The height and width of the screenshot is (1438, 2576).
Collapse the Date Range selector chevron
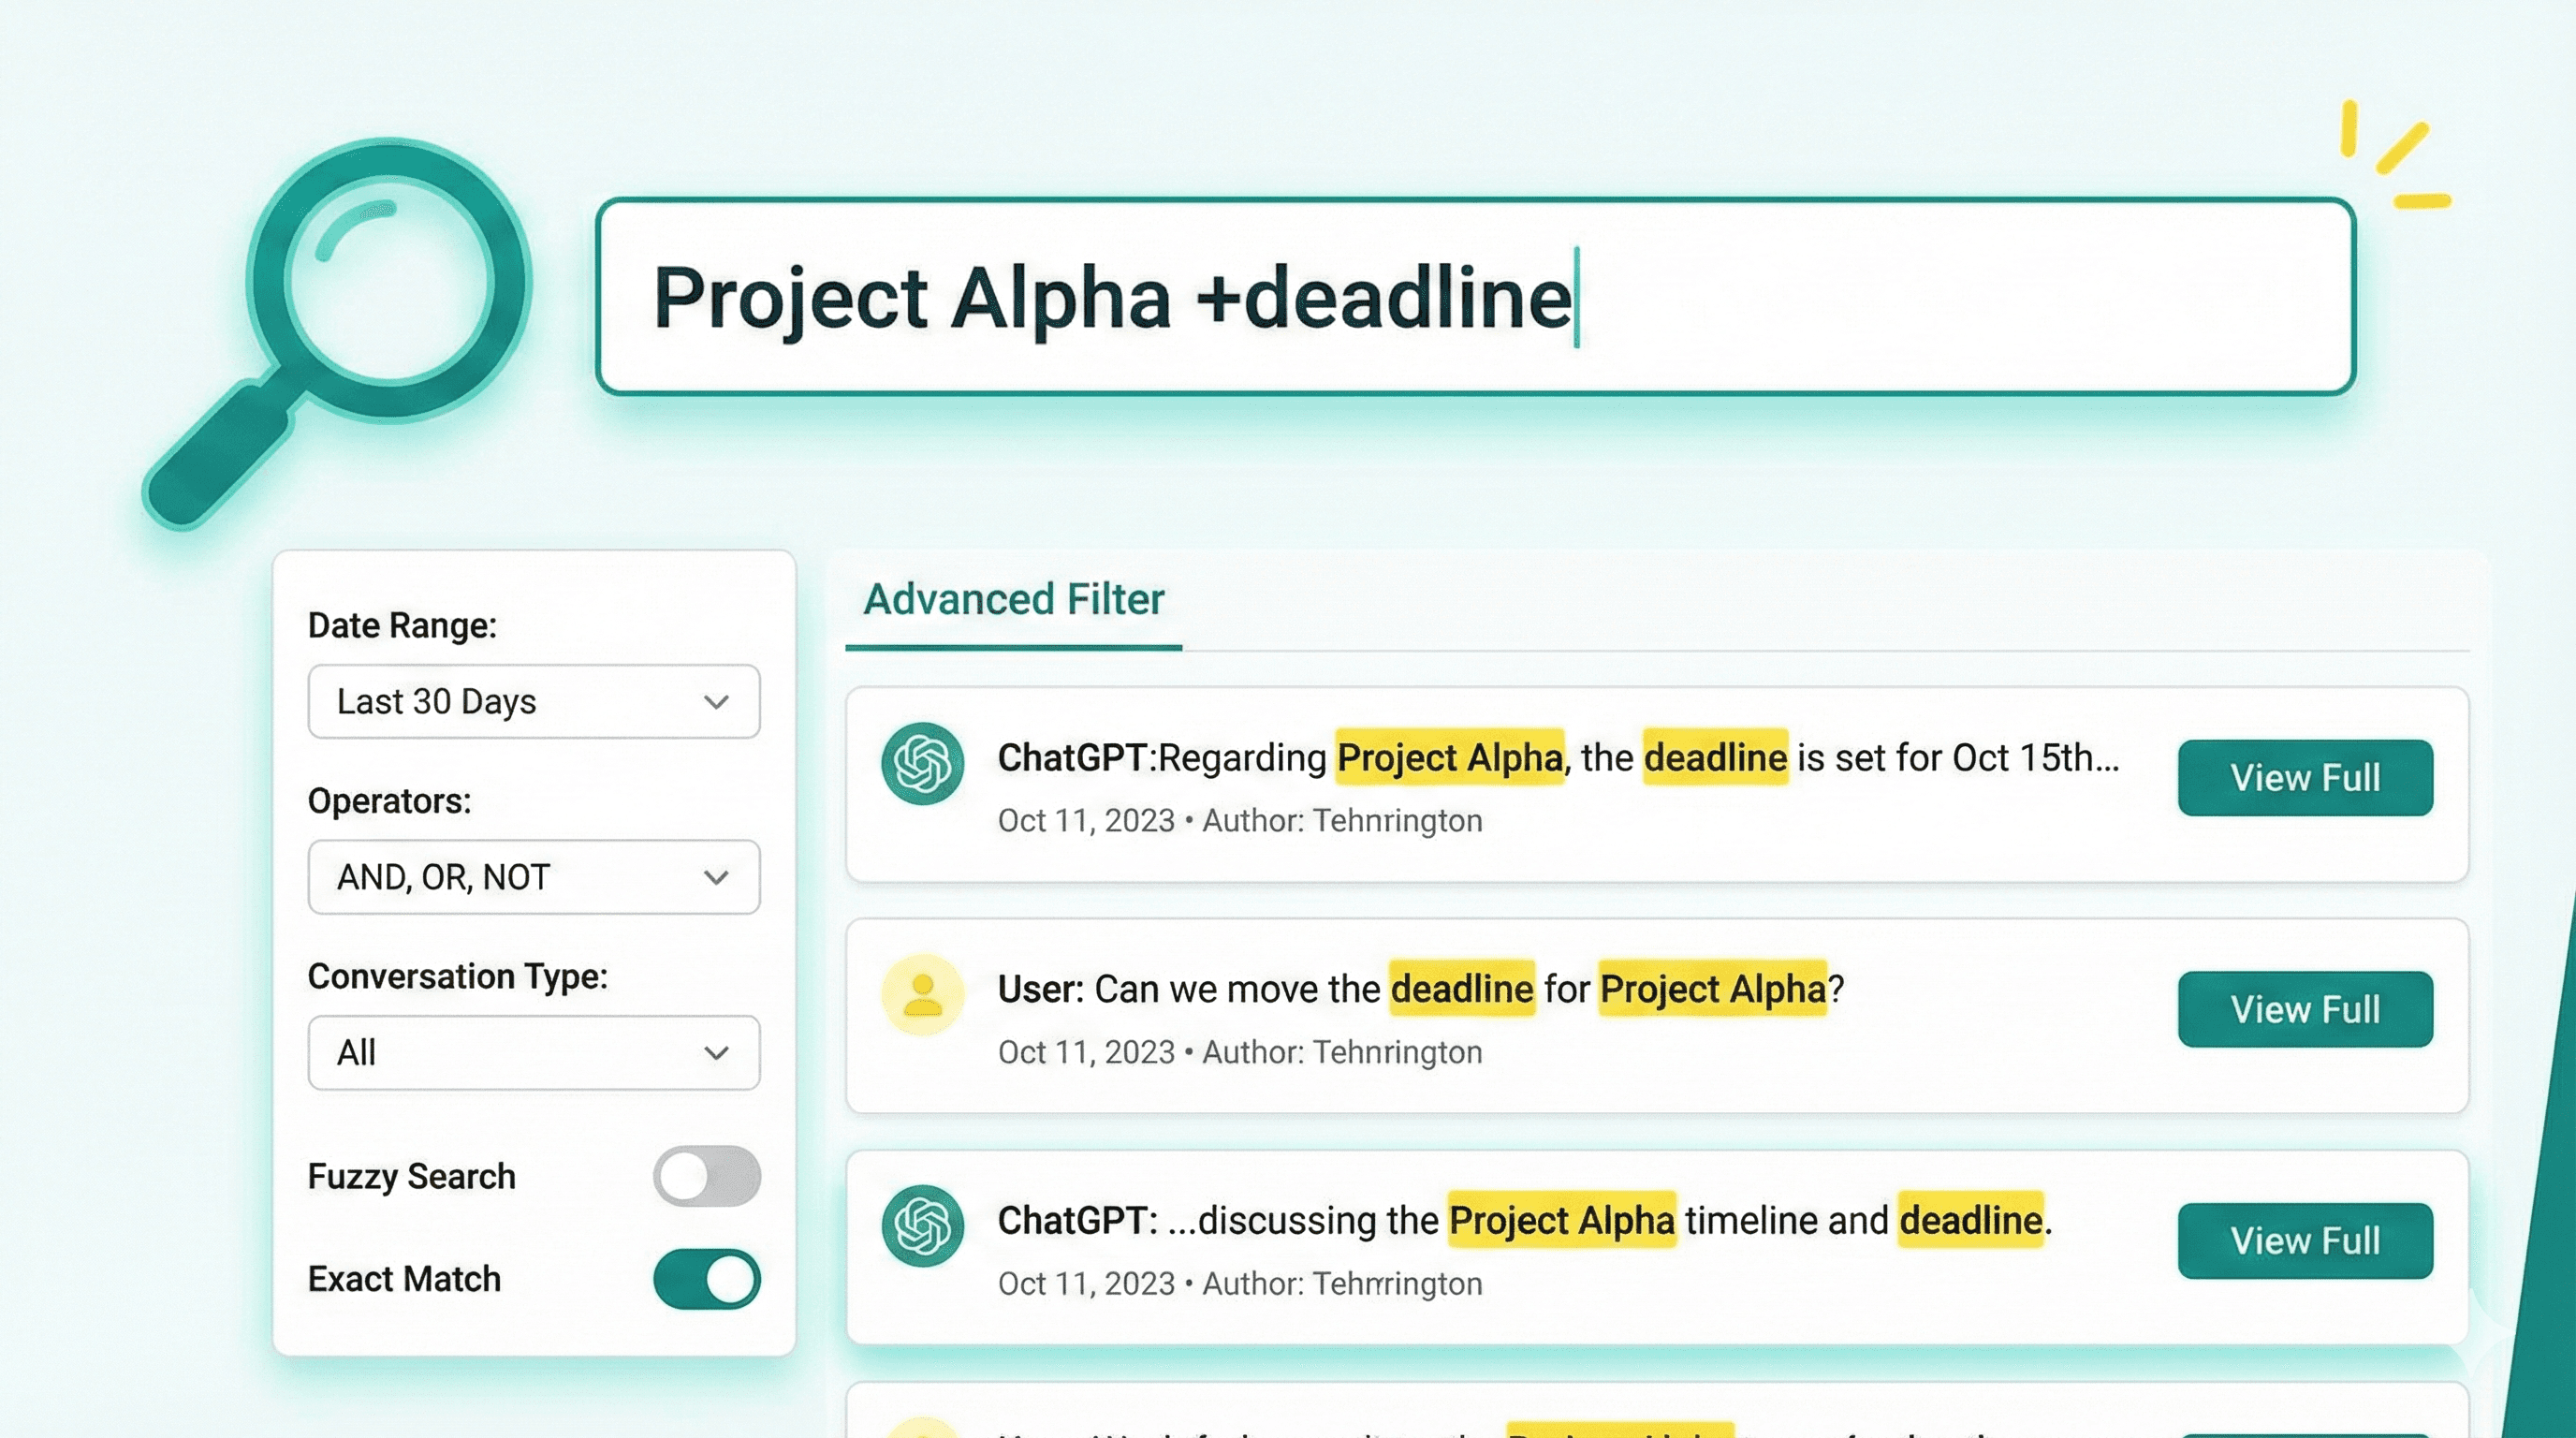pos(716,702)
